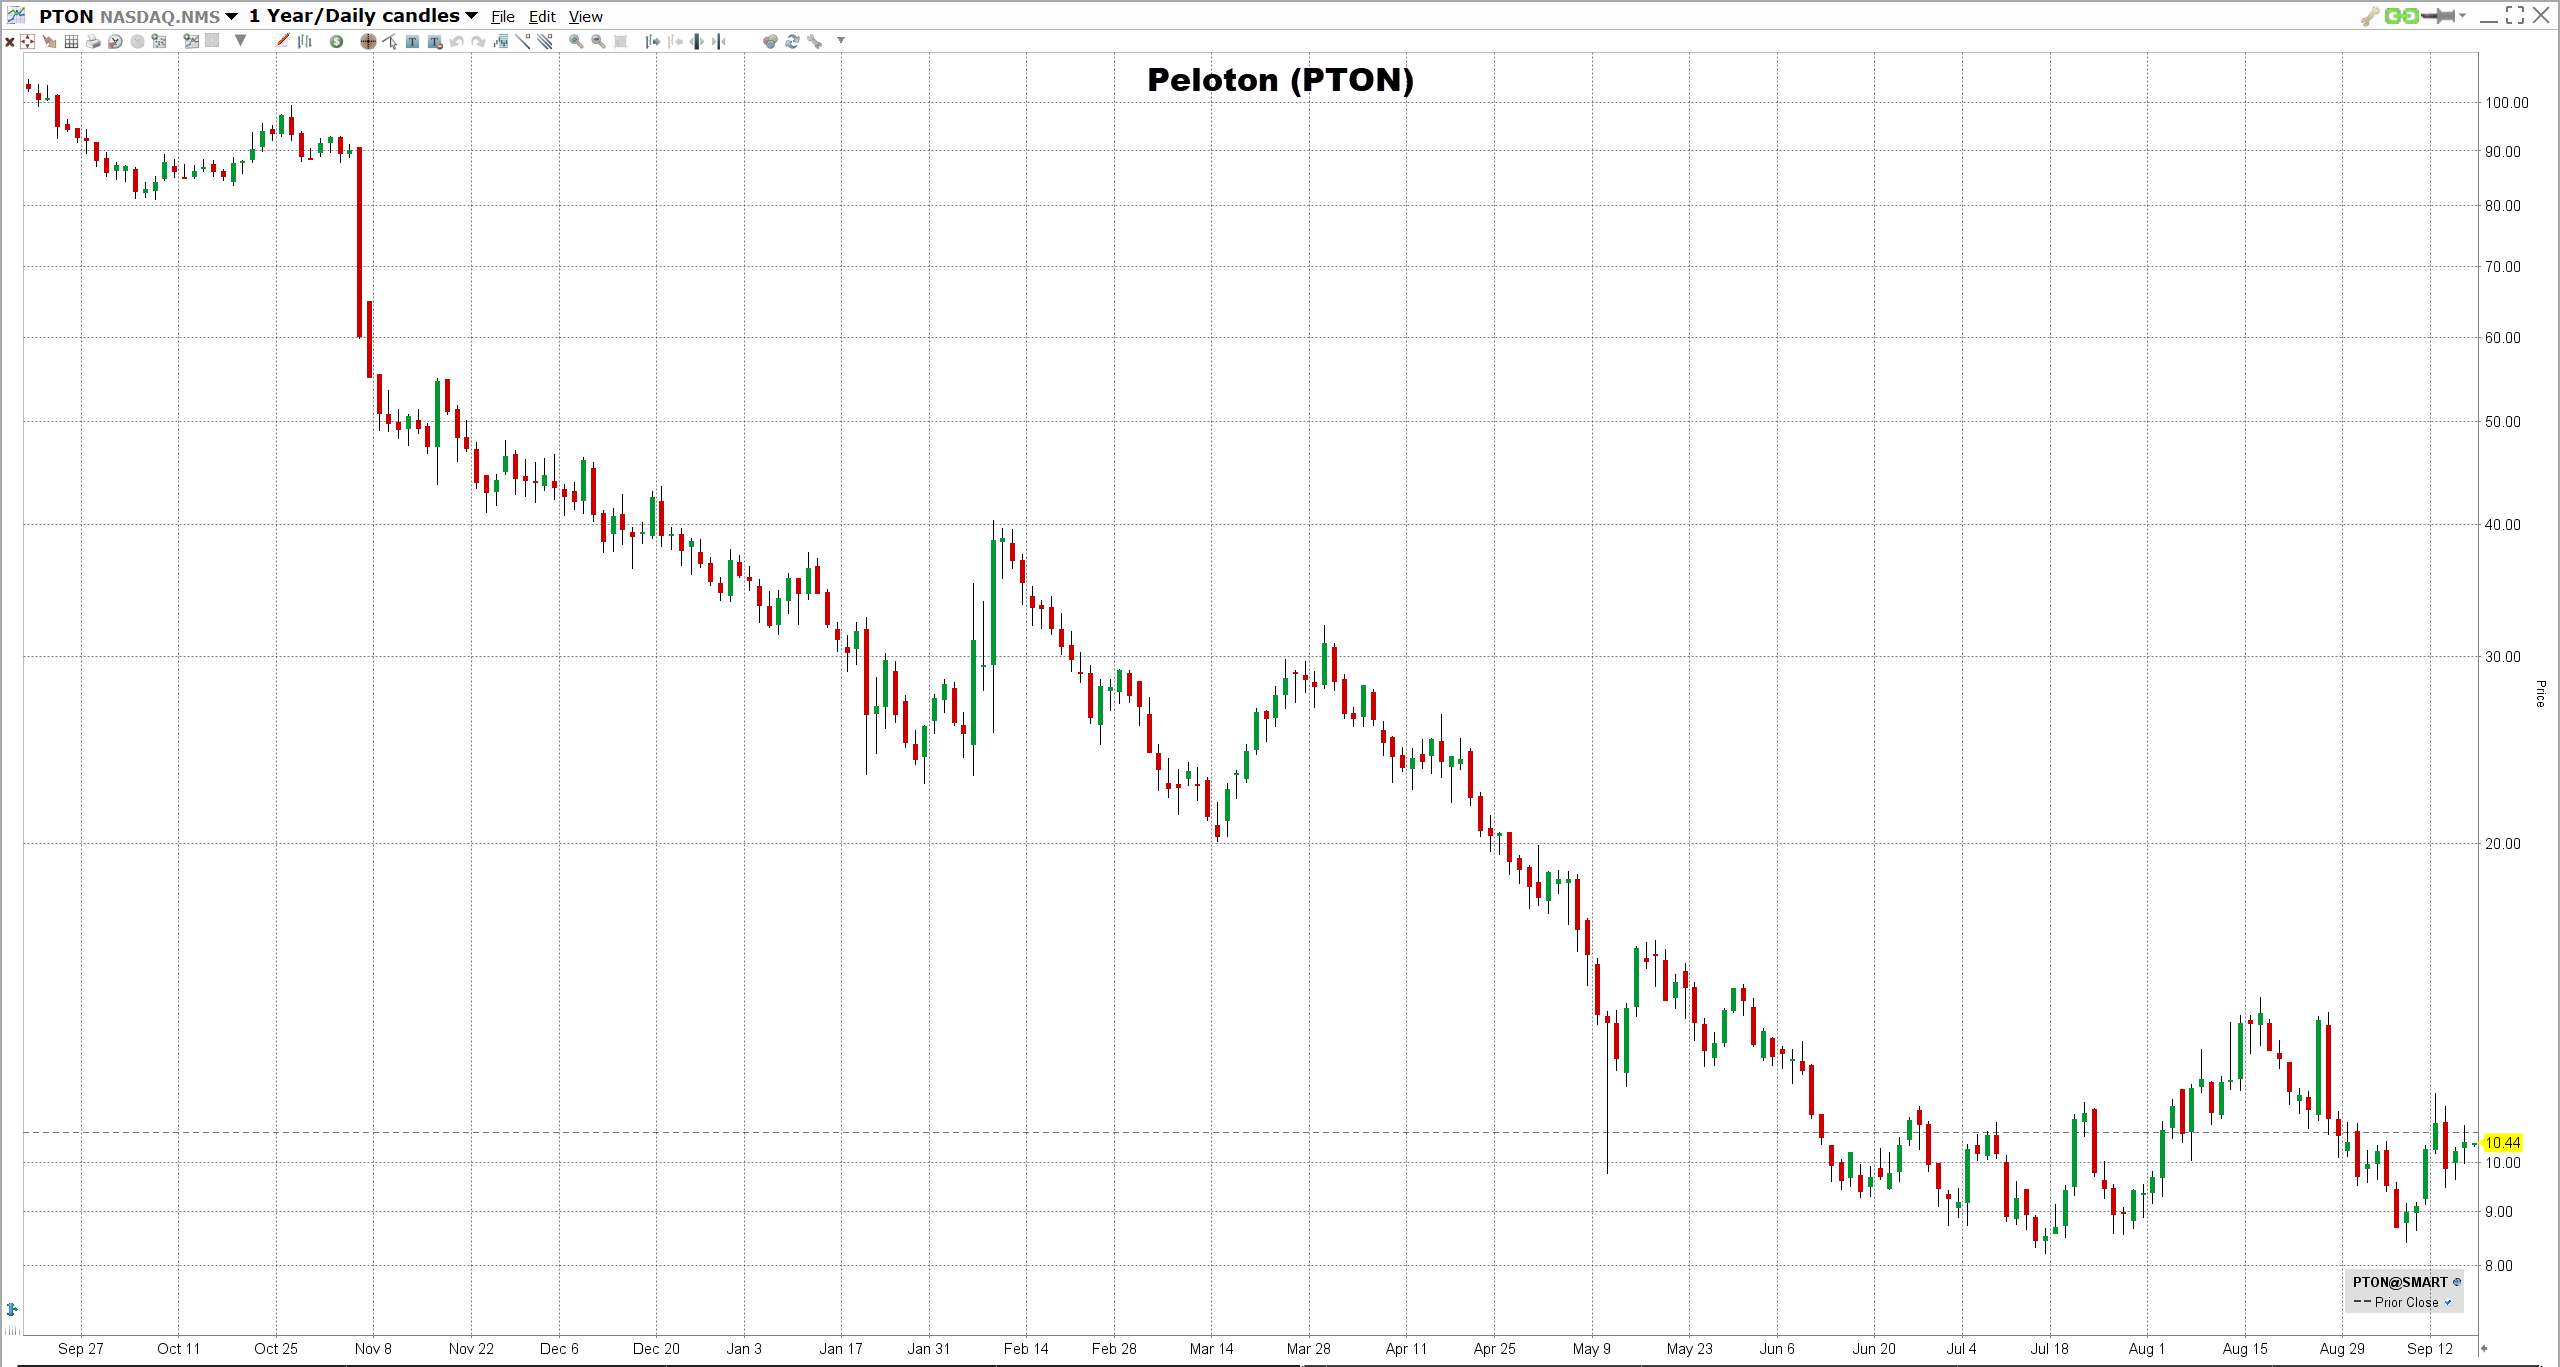Image resolution: width=2560 pixels, height=1367 pixels.
Task: Click the green bars study icon
Action: click(x=500, y=41)
